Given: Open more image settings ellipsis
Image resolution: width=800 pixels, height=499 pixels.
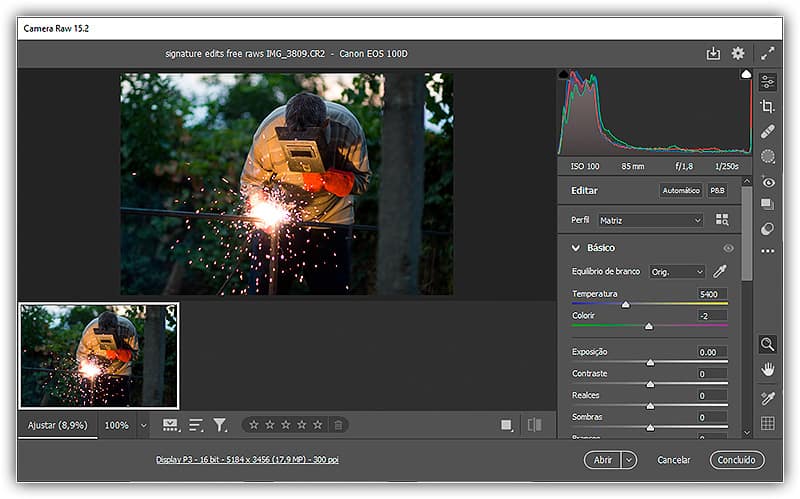Looking at the screenshot, I should pos(767,251).
